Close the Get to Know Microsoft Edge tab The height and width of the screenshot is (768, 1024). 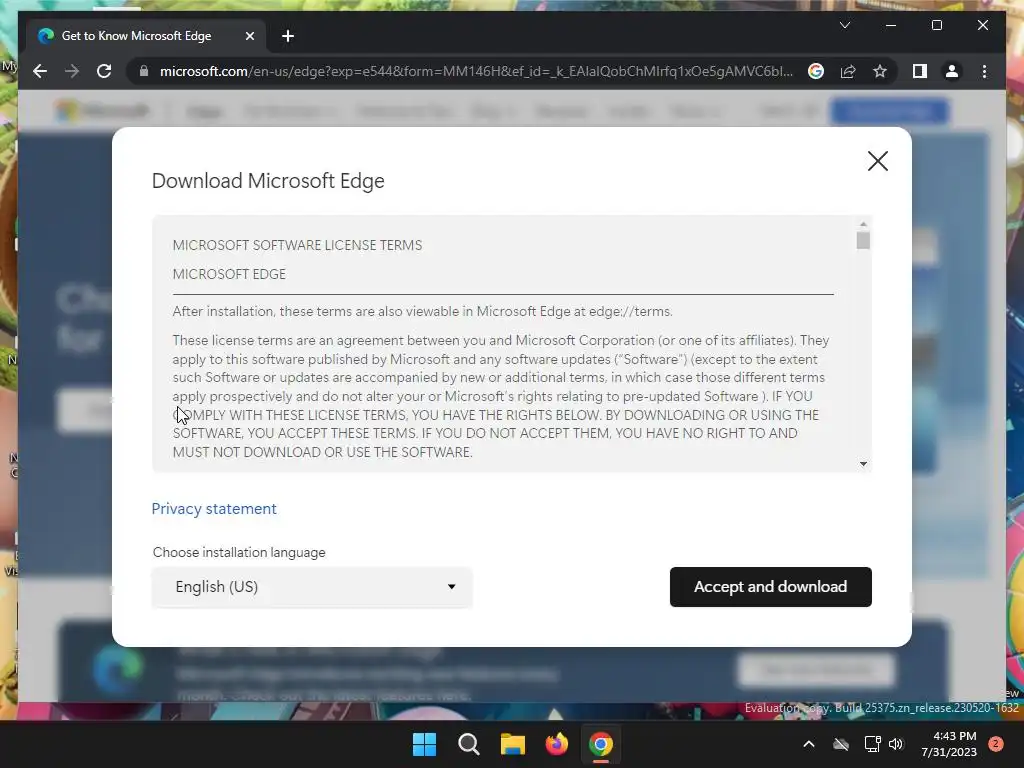[x=249, y=36]
